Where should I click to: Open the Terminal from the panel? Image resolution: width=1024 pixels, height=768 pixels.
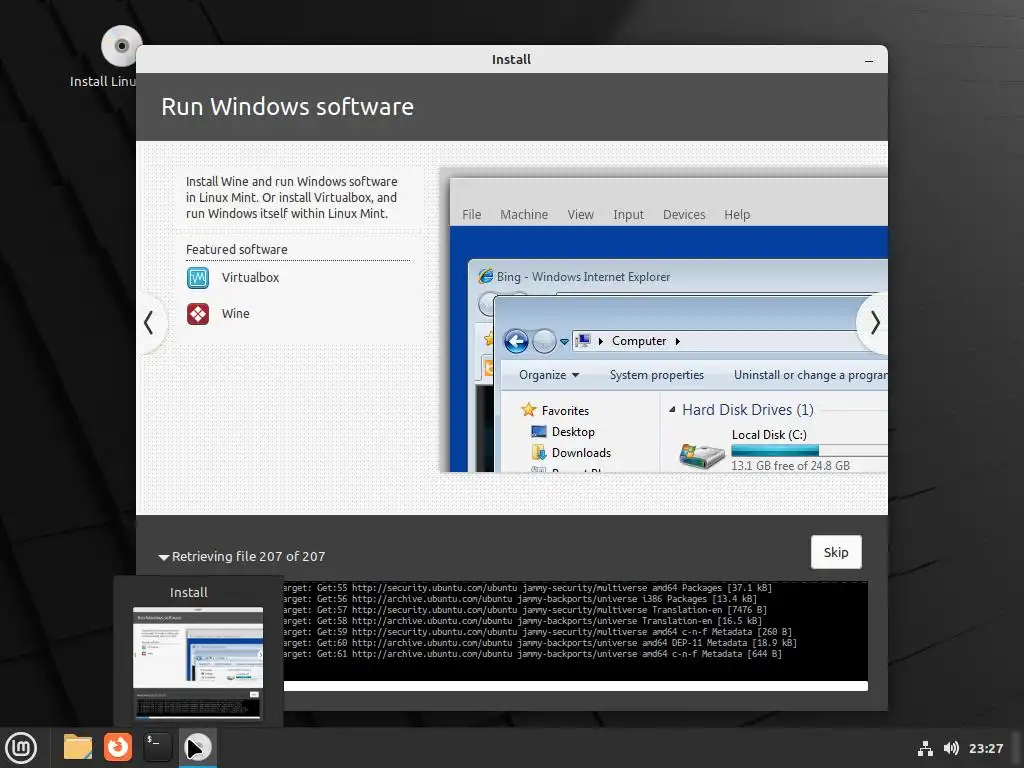pyautogui.click(x=157, y=747)
